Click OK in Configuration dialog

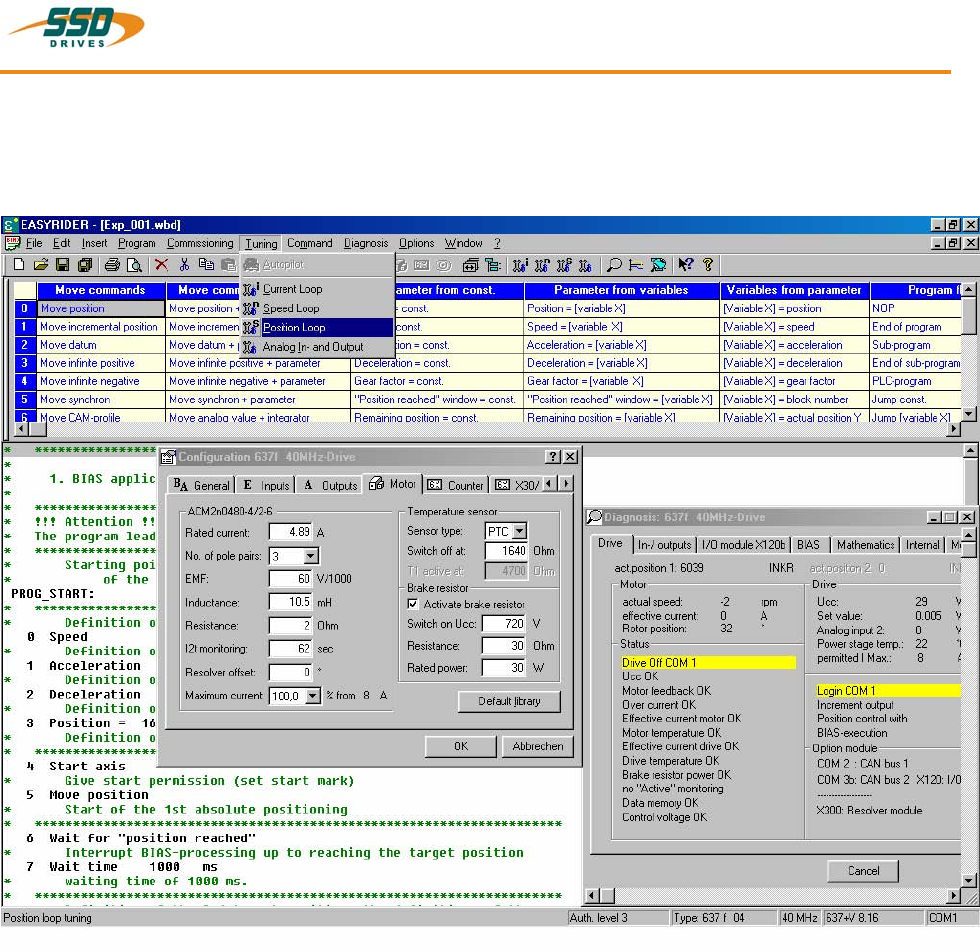[461, 746]
